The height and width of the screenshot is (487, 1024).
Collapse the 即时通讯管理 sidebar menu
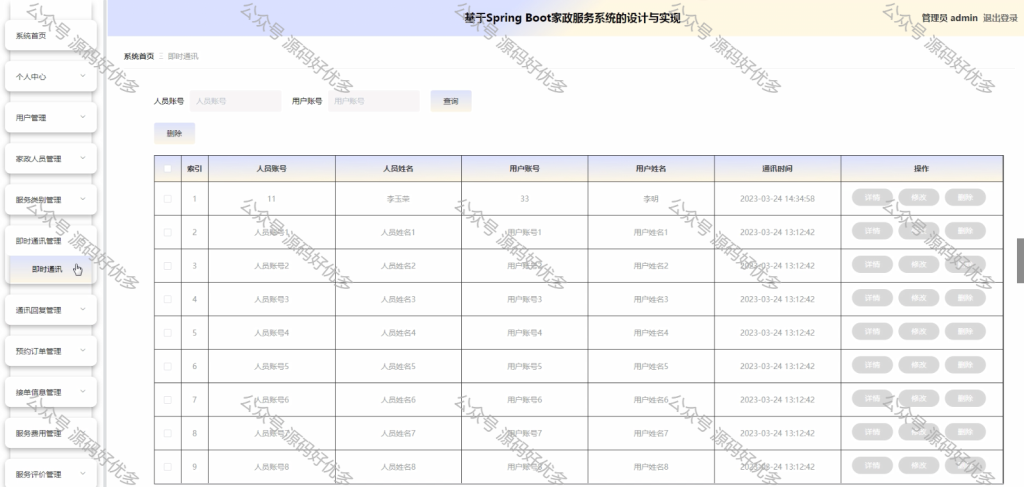click(x=51, y=241)
